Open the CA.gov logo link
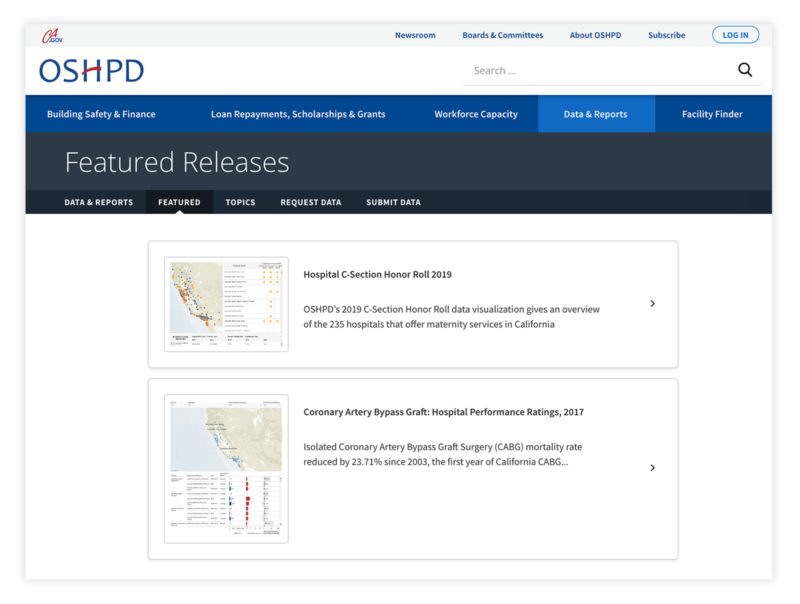800x604 pixels. (53, 34)
